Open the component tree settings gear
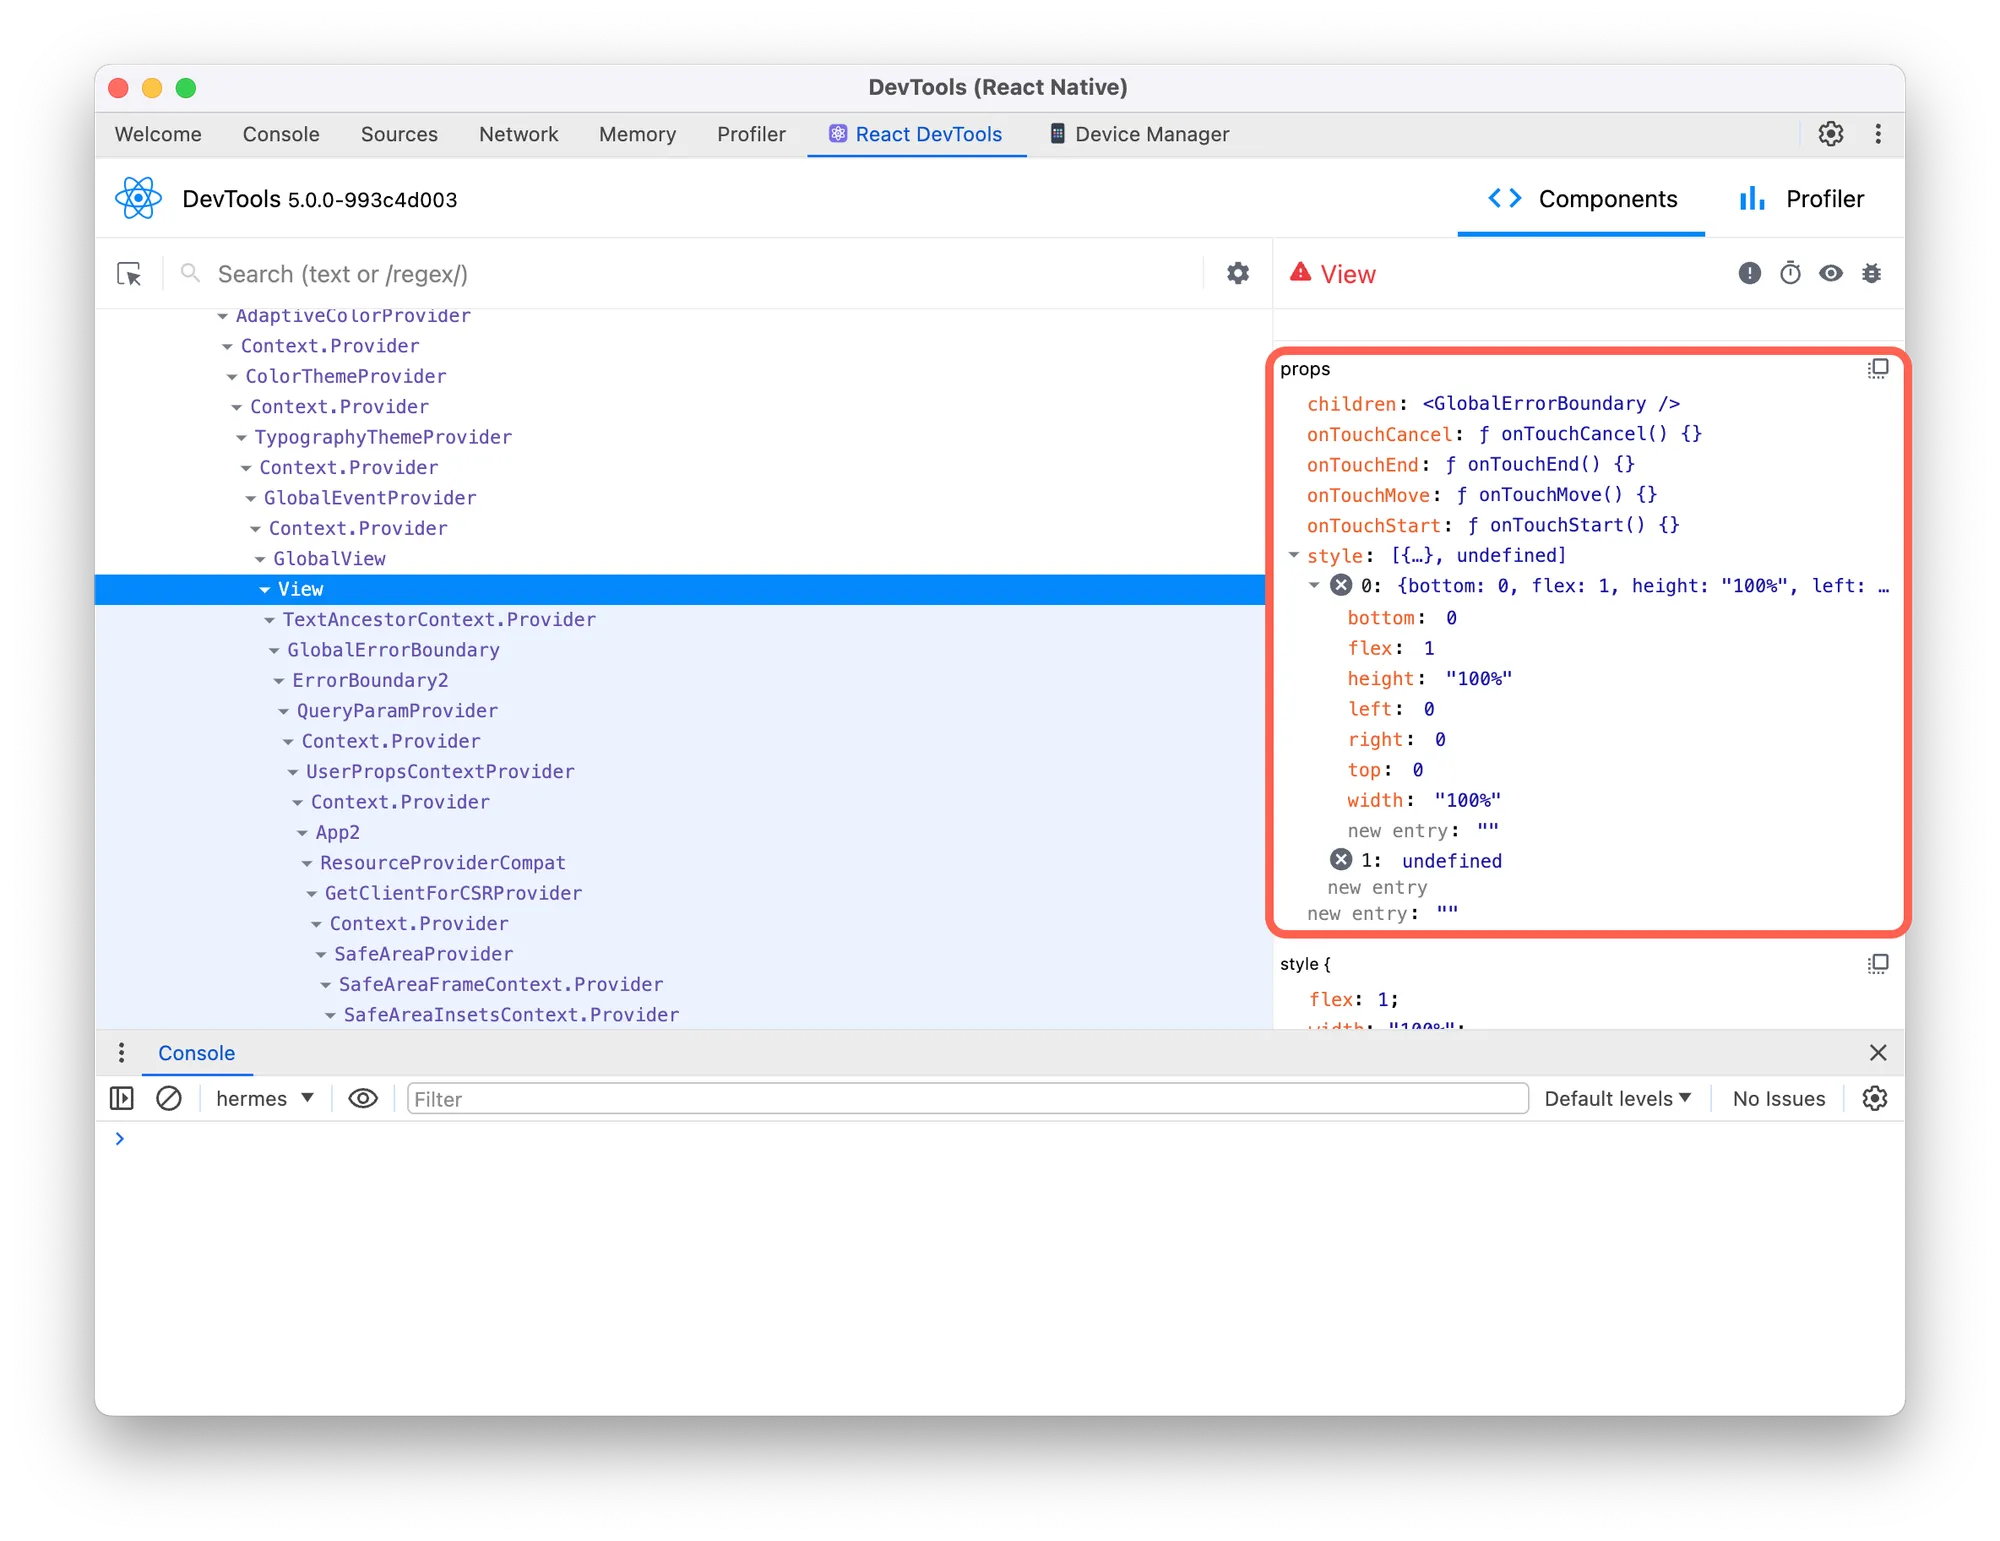Screen dimensions: 2000x1541 (1237, 274)
